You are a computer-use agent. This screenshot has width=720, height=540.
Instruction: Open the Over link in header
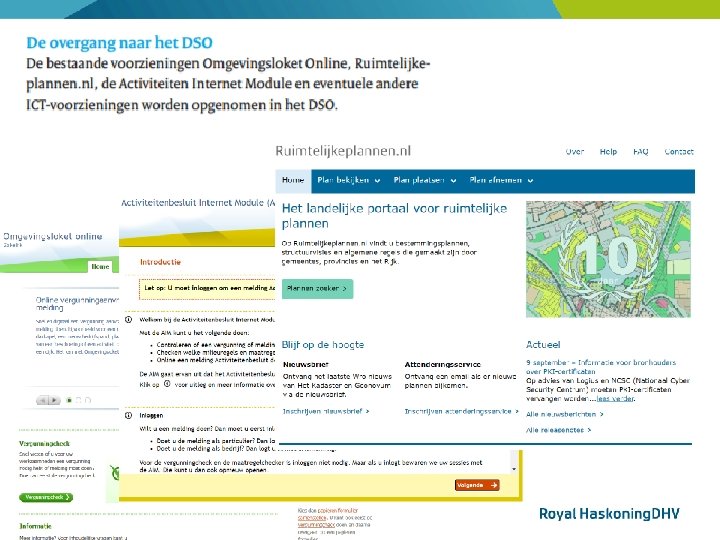pyautogui.click(x=574, y=152)
